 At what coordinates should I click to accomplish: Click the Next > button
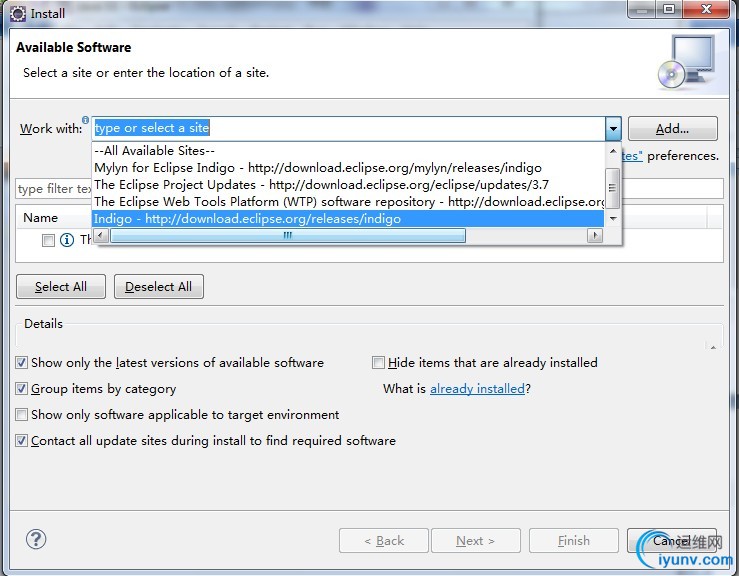click(476, 541)
